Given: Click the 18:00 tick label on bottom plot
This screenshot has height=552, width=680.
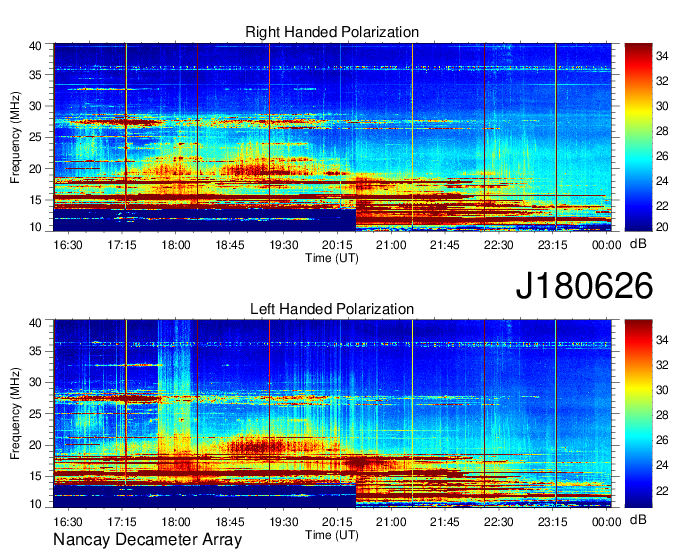Looking at the screenshot, I should pyautogui.click(x=176, y=522).
